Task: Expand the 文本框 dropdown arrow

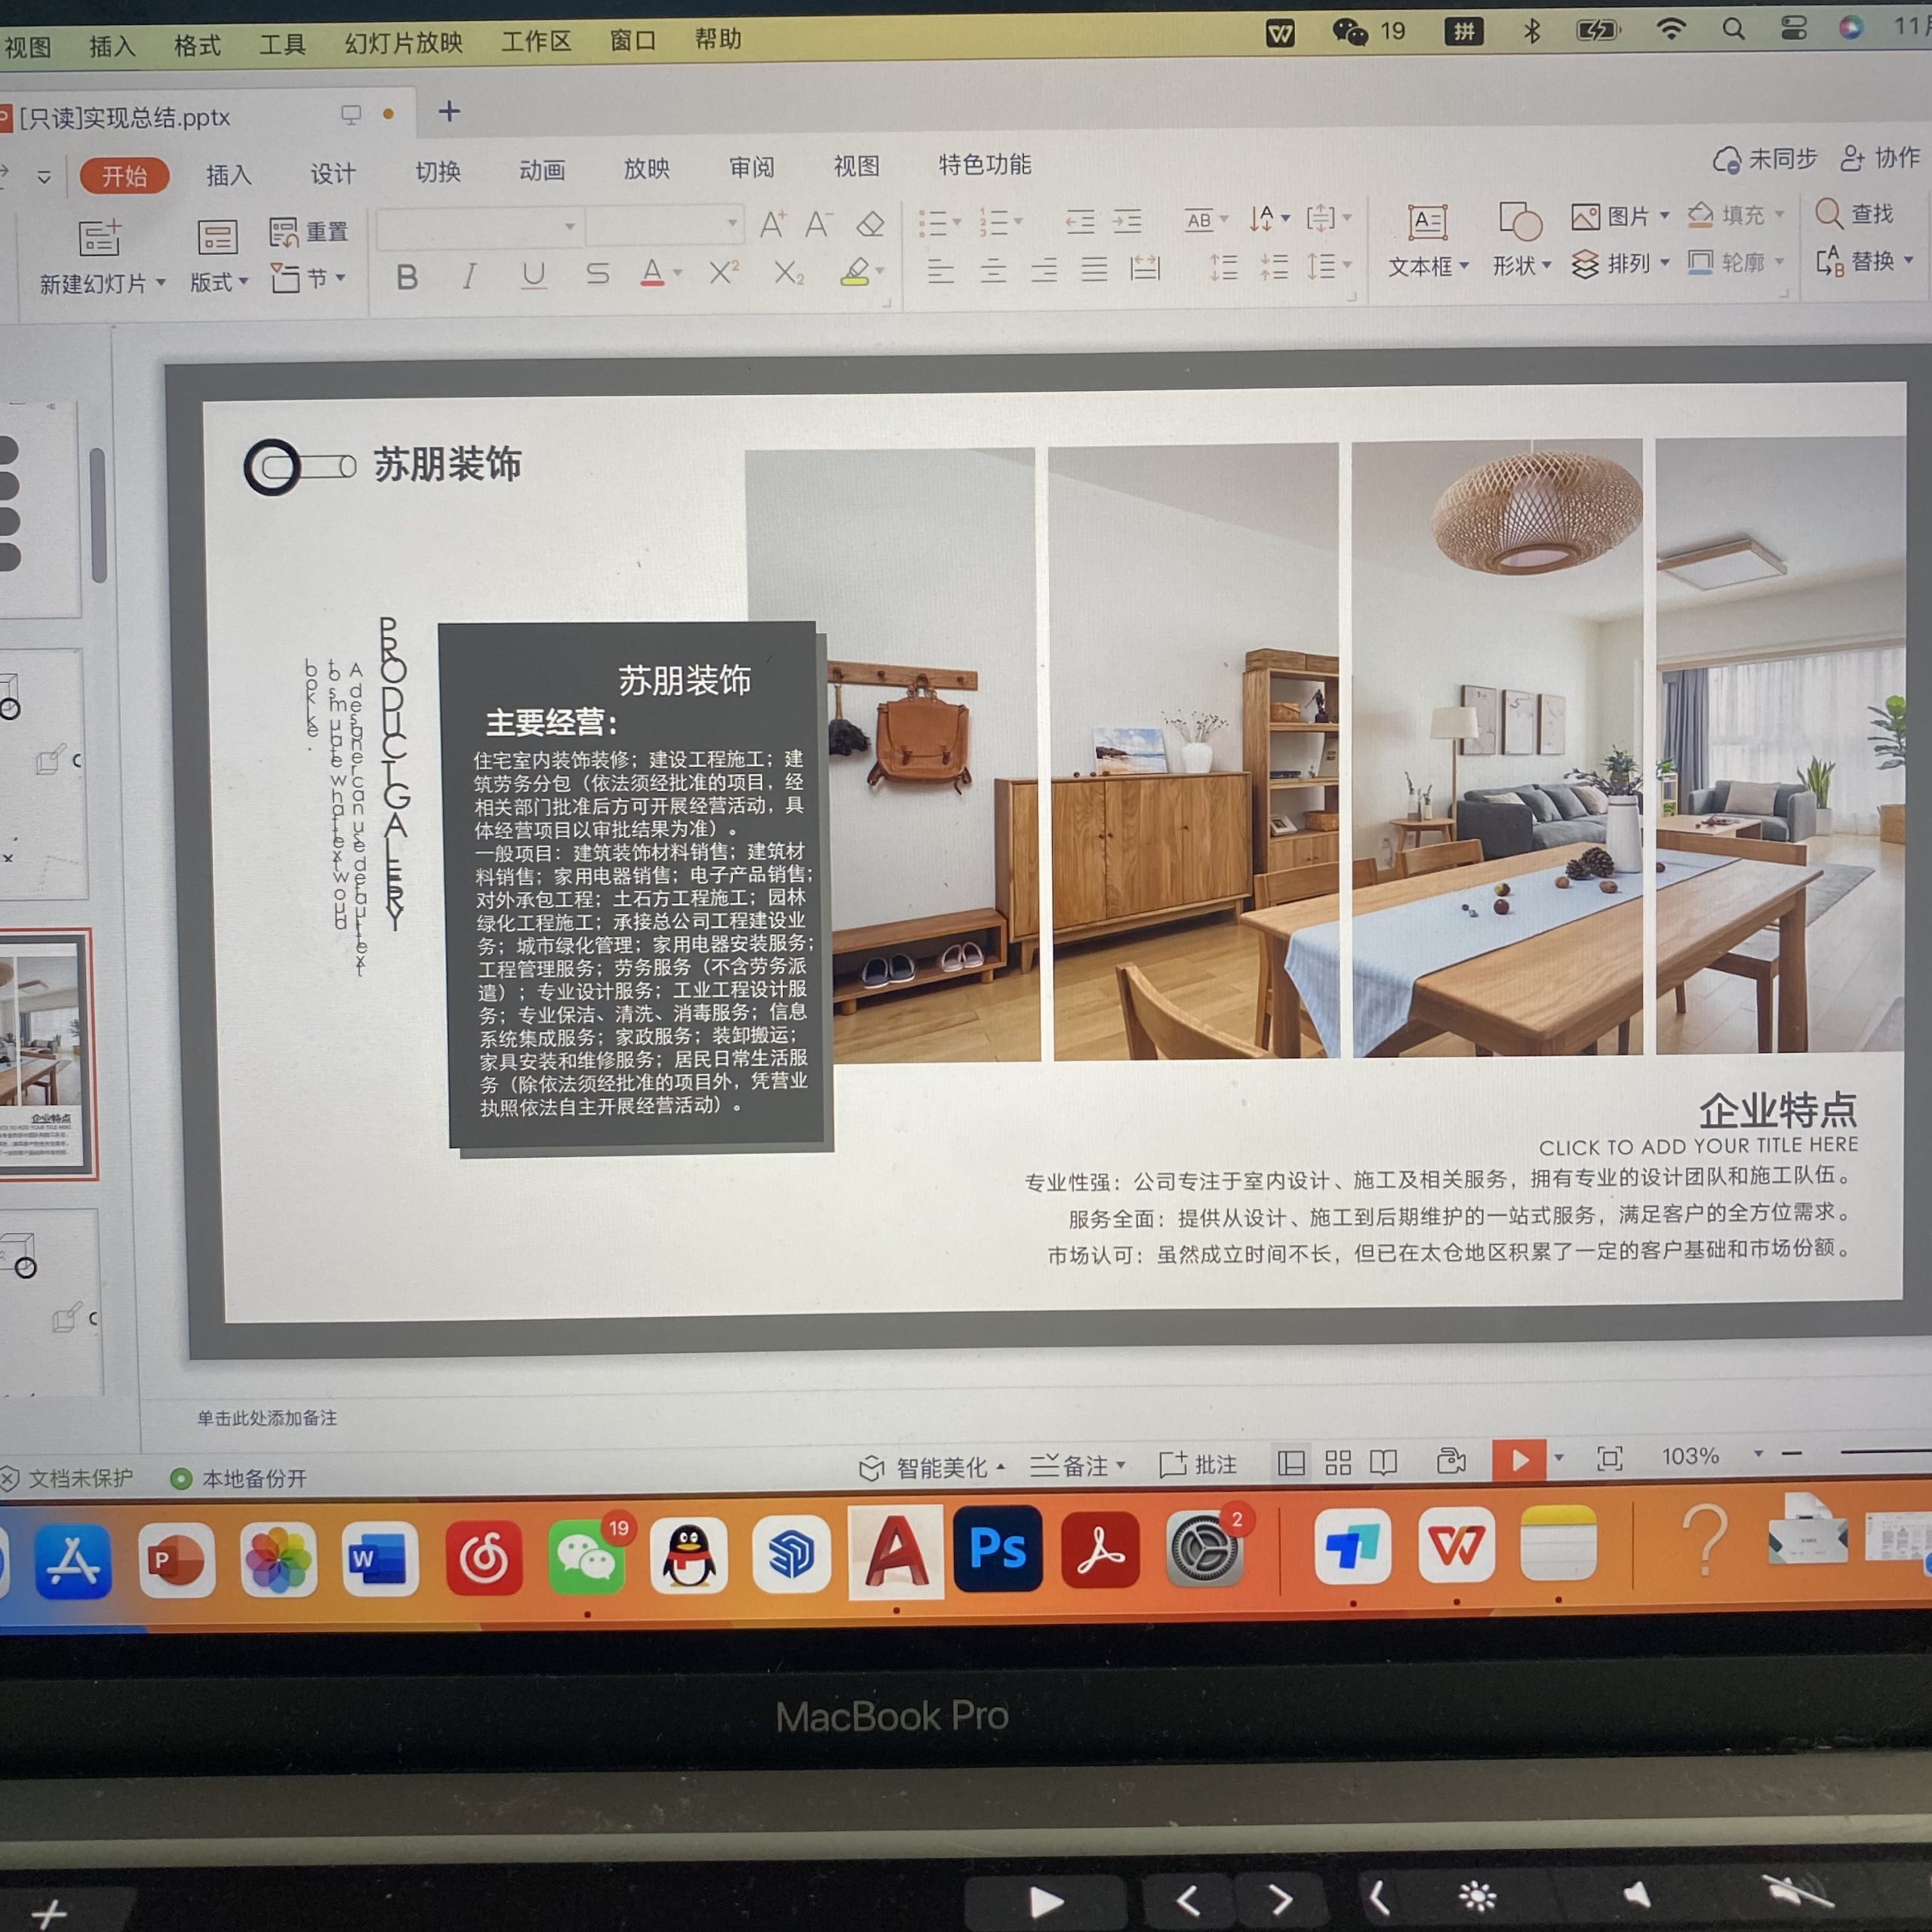Action: tap(1464, 266)
